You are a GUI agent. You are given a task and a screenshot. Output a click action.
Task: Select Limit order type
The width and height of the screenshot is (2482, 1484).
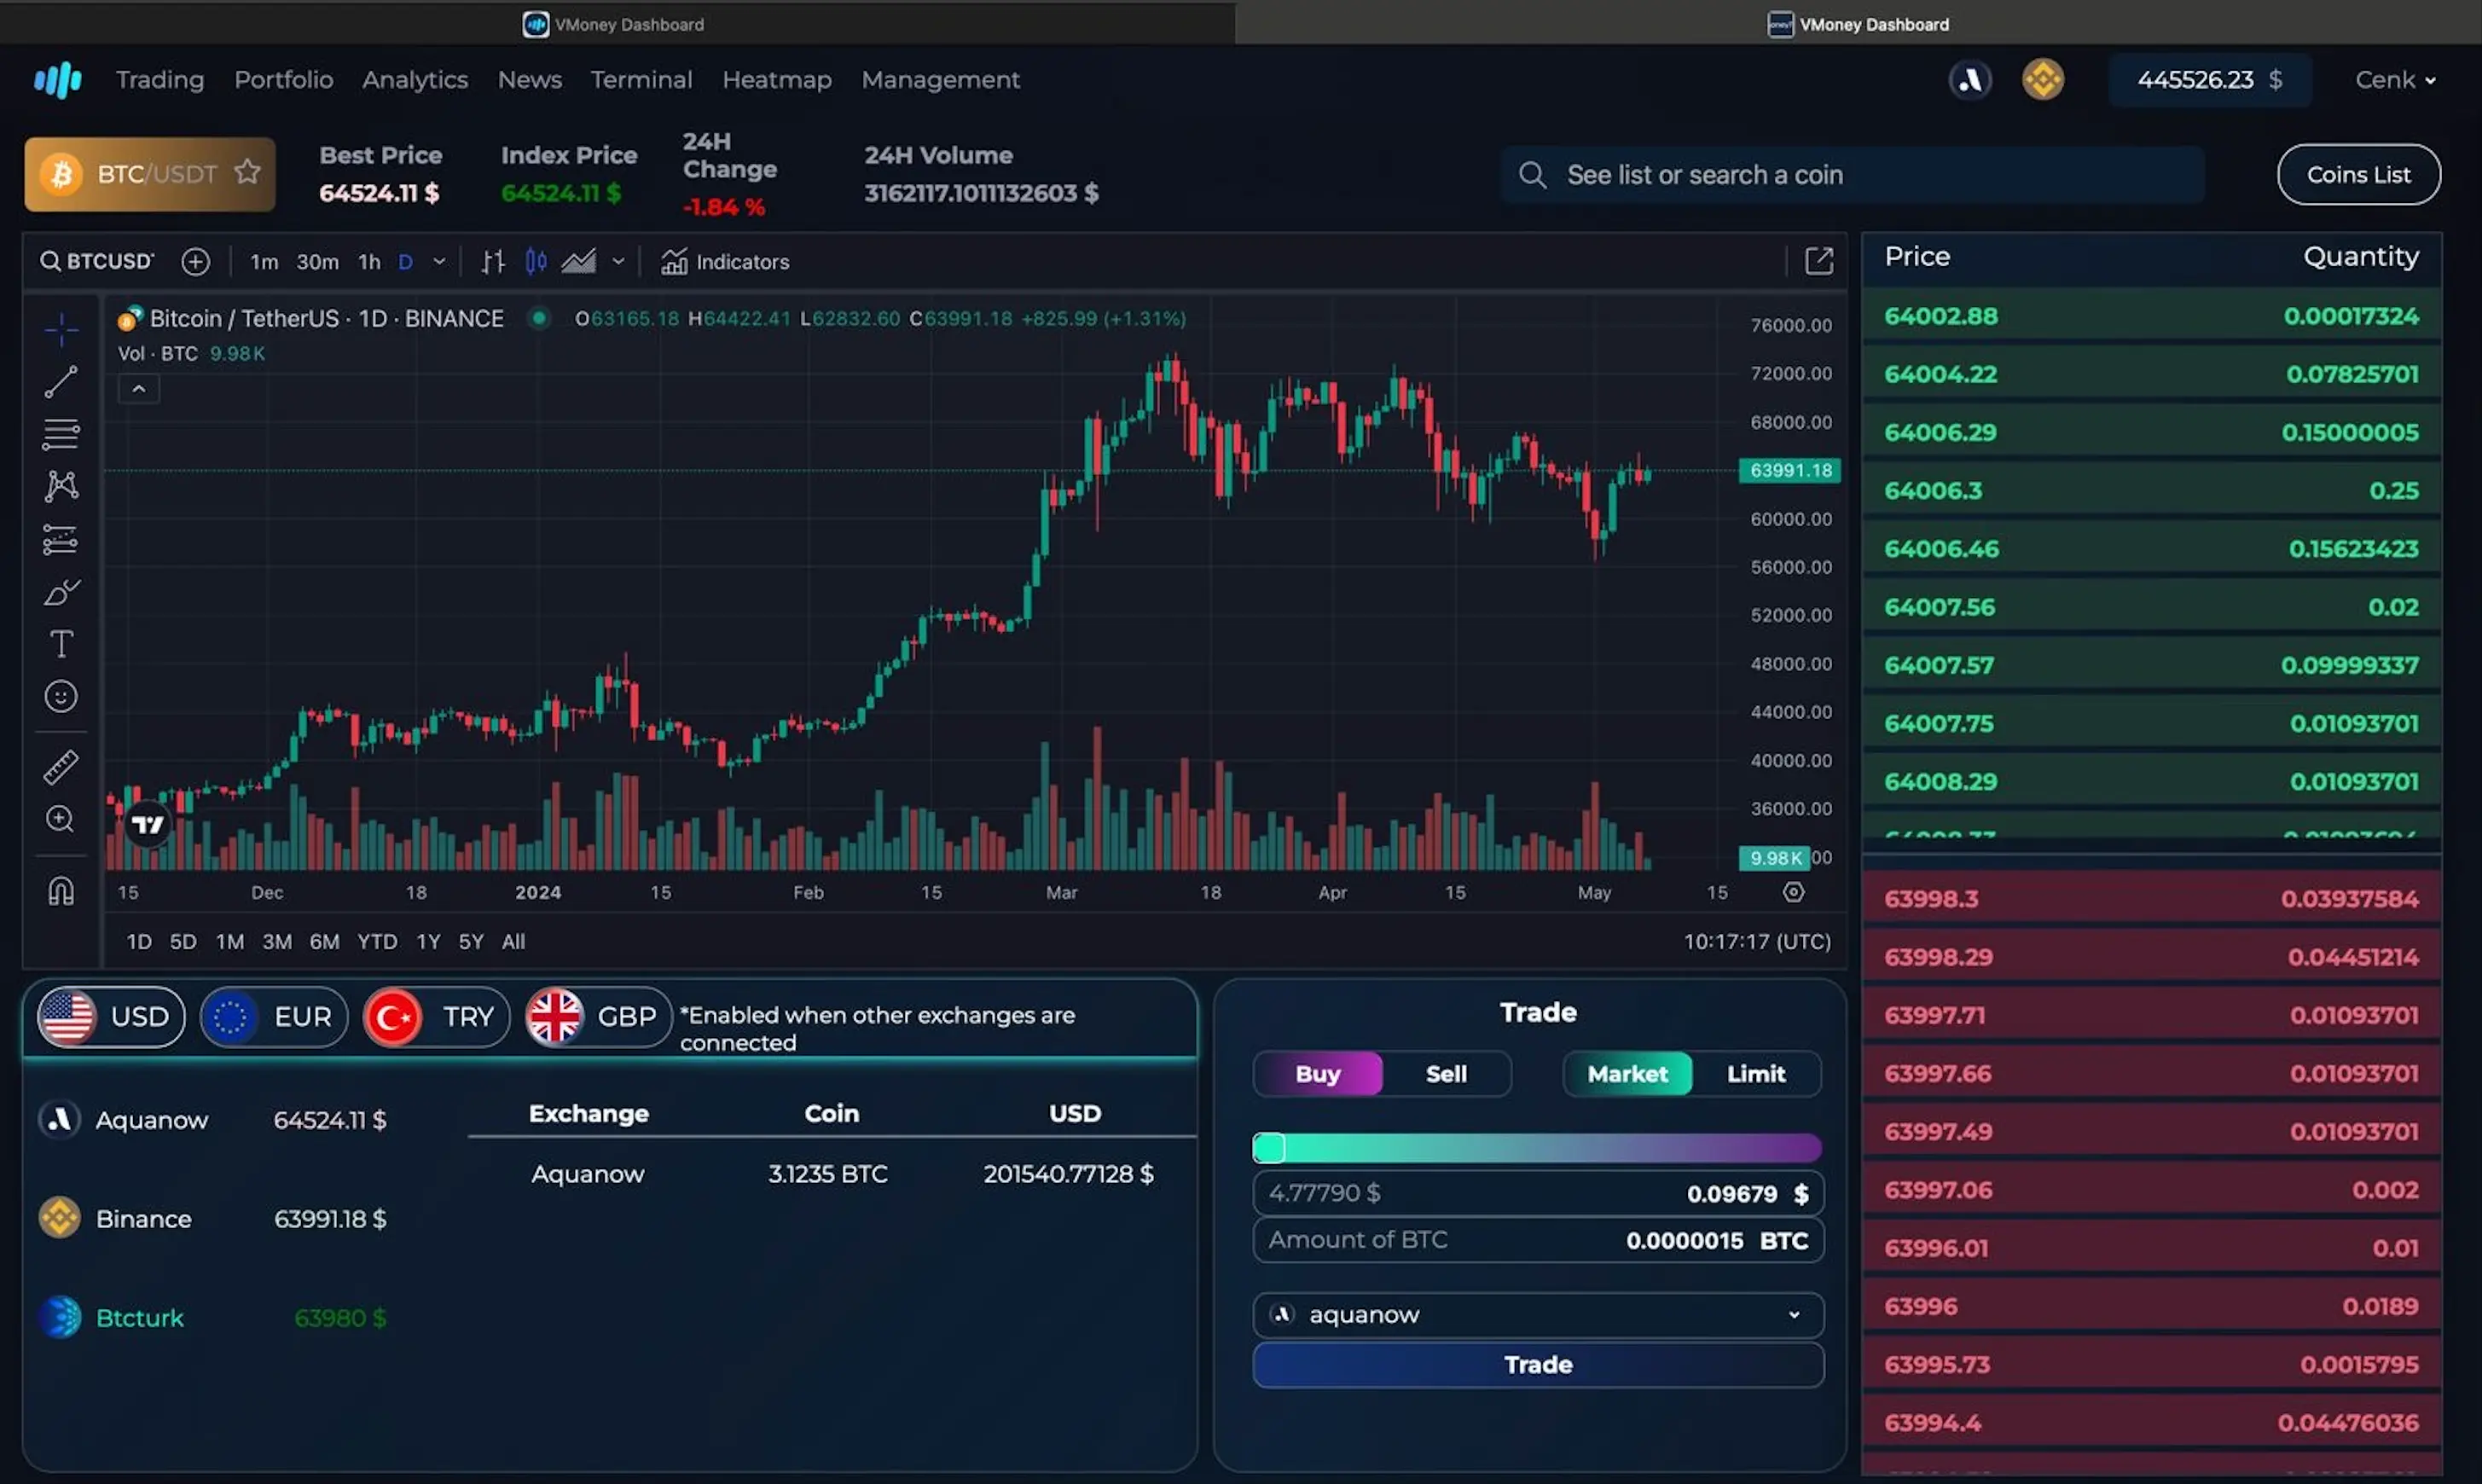[1756, 1074]
